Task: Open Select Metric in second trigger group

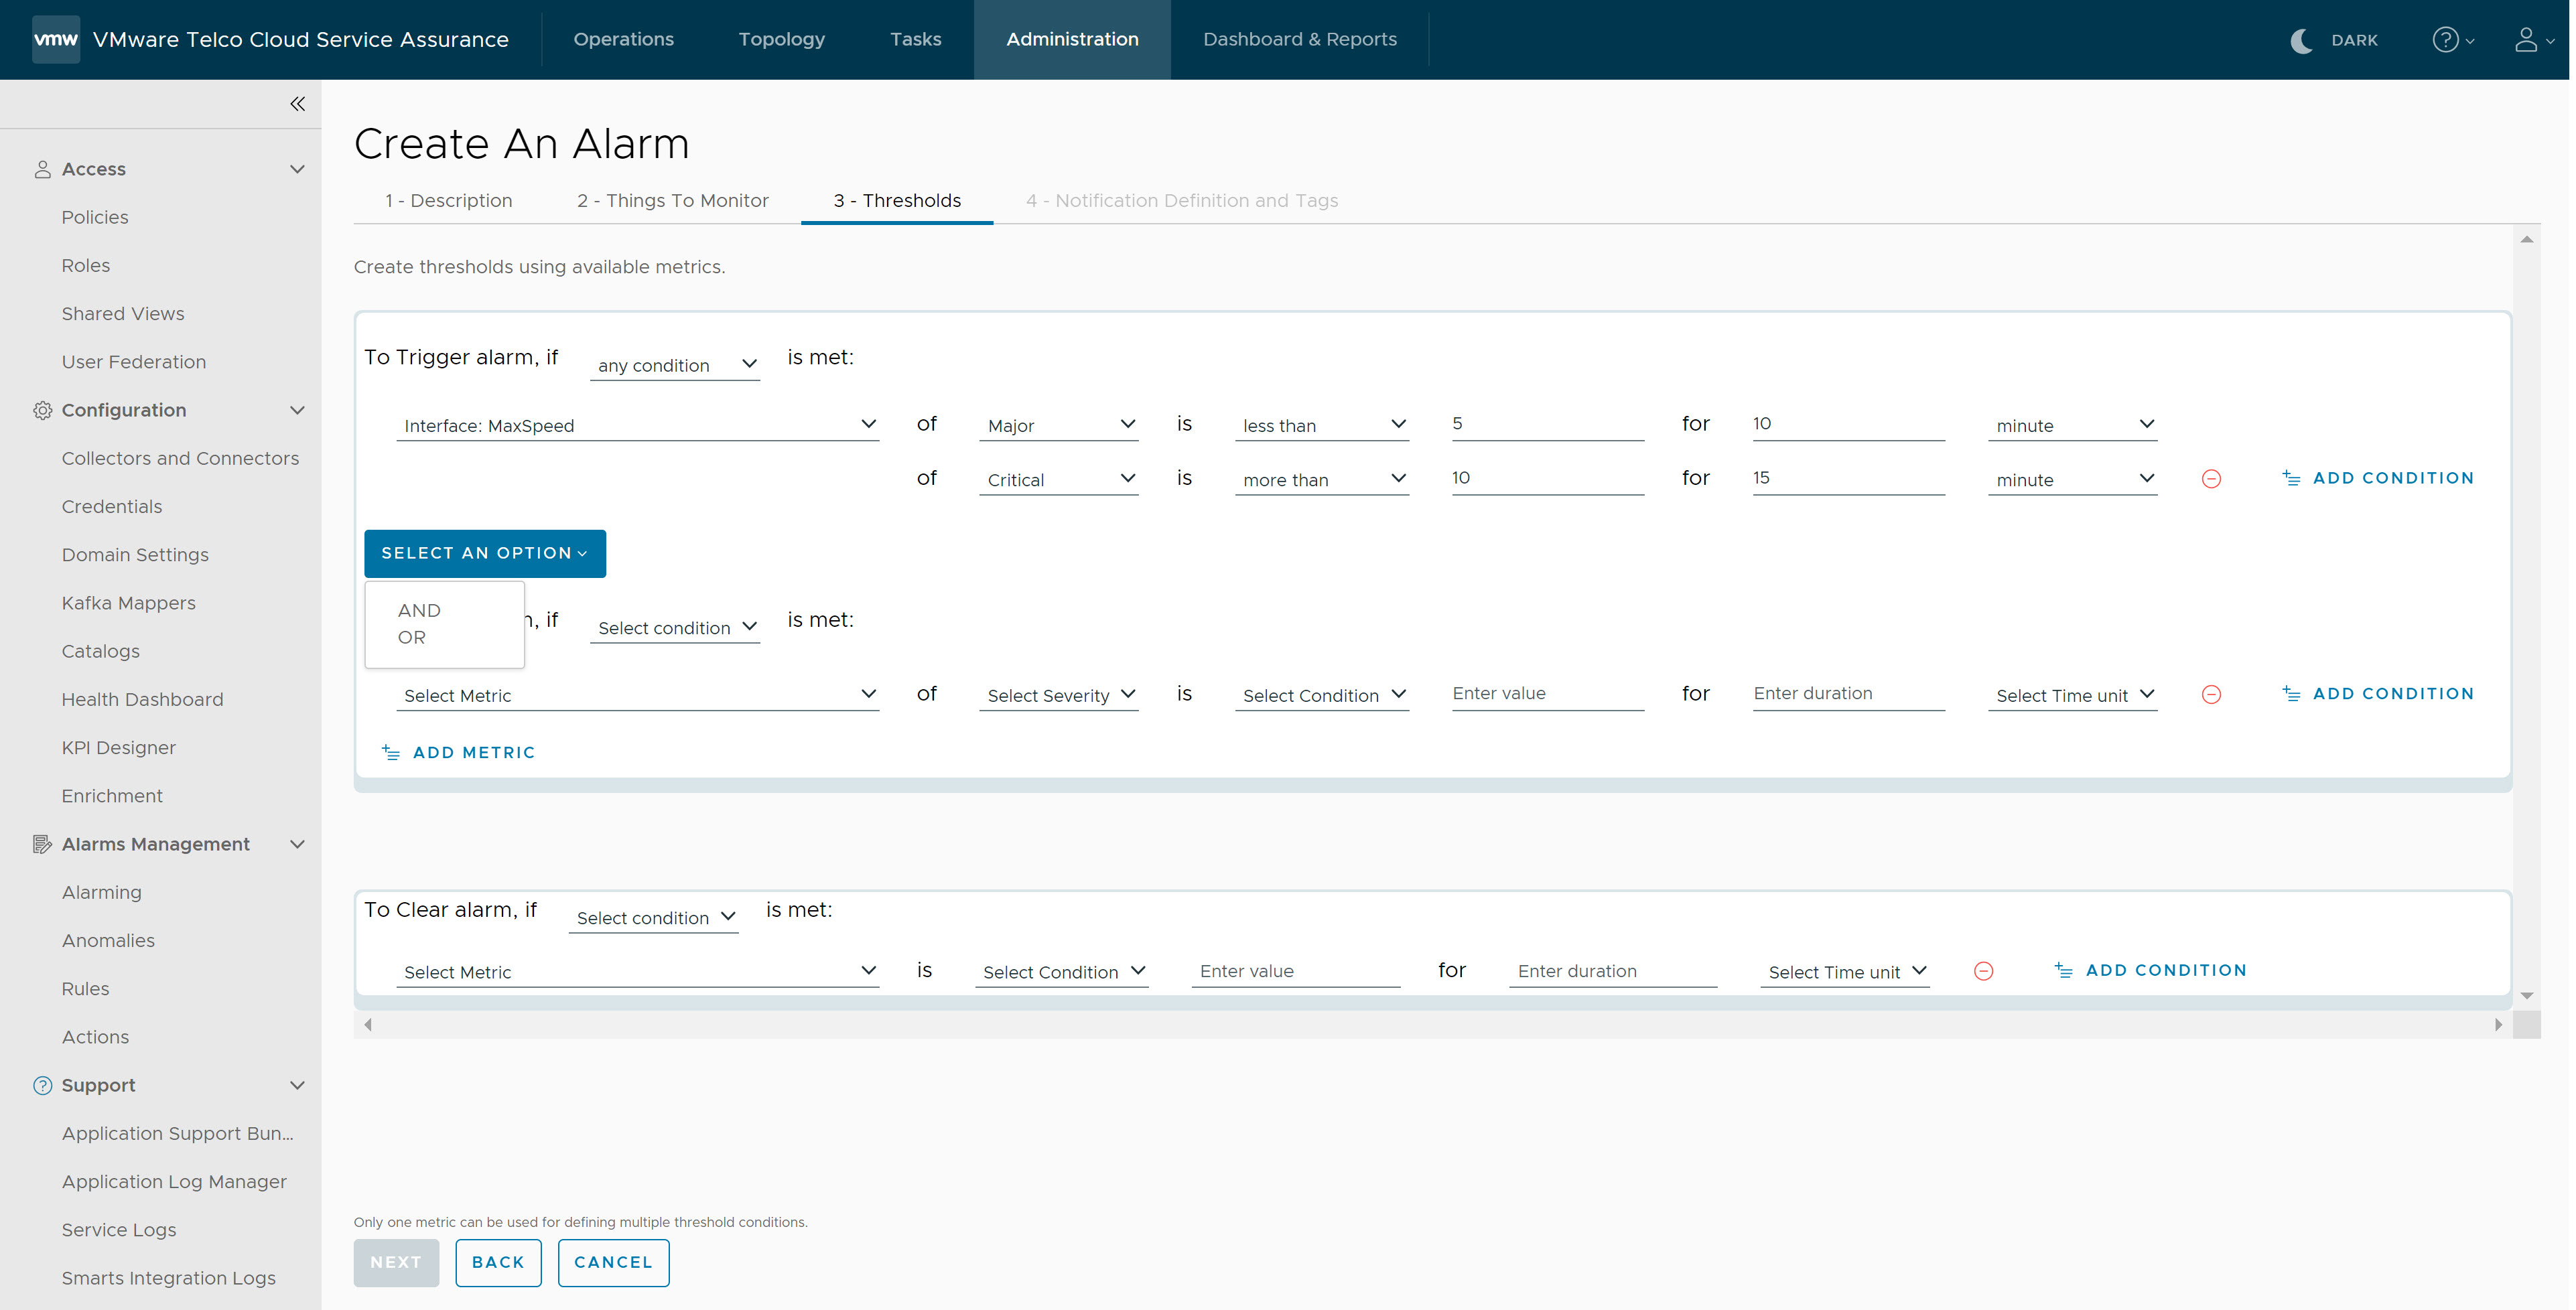Action: pos(637,695)
